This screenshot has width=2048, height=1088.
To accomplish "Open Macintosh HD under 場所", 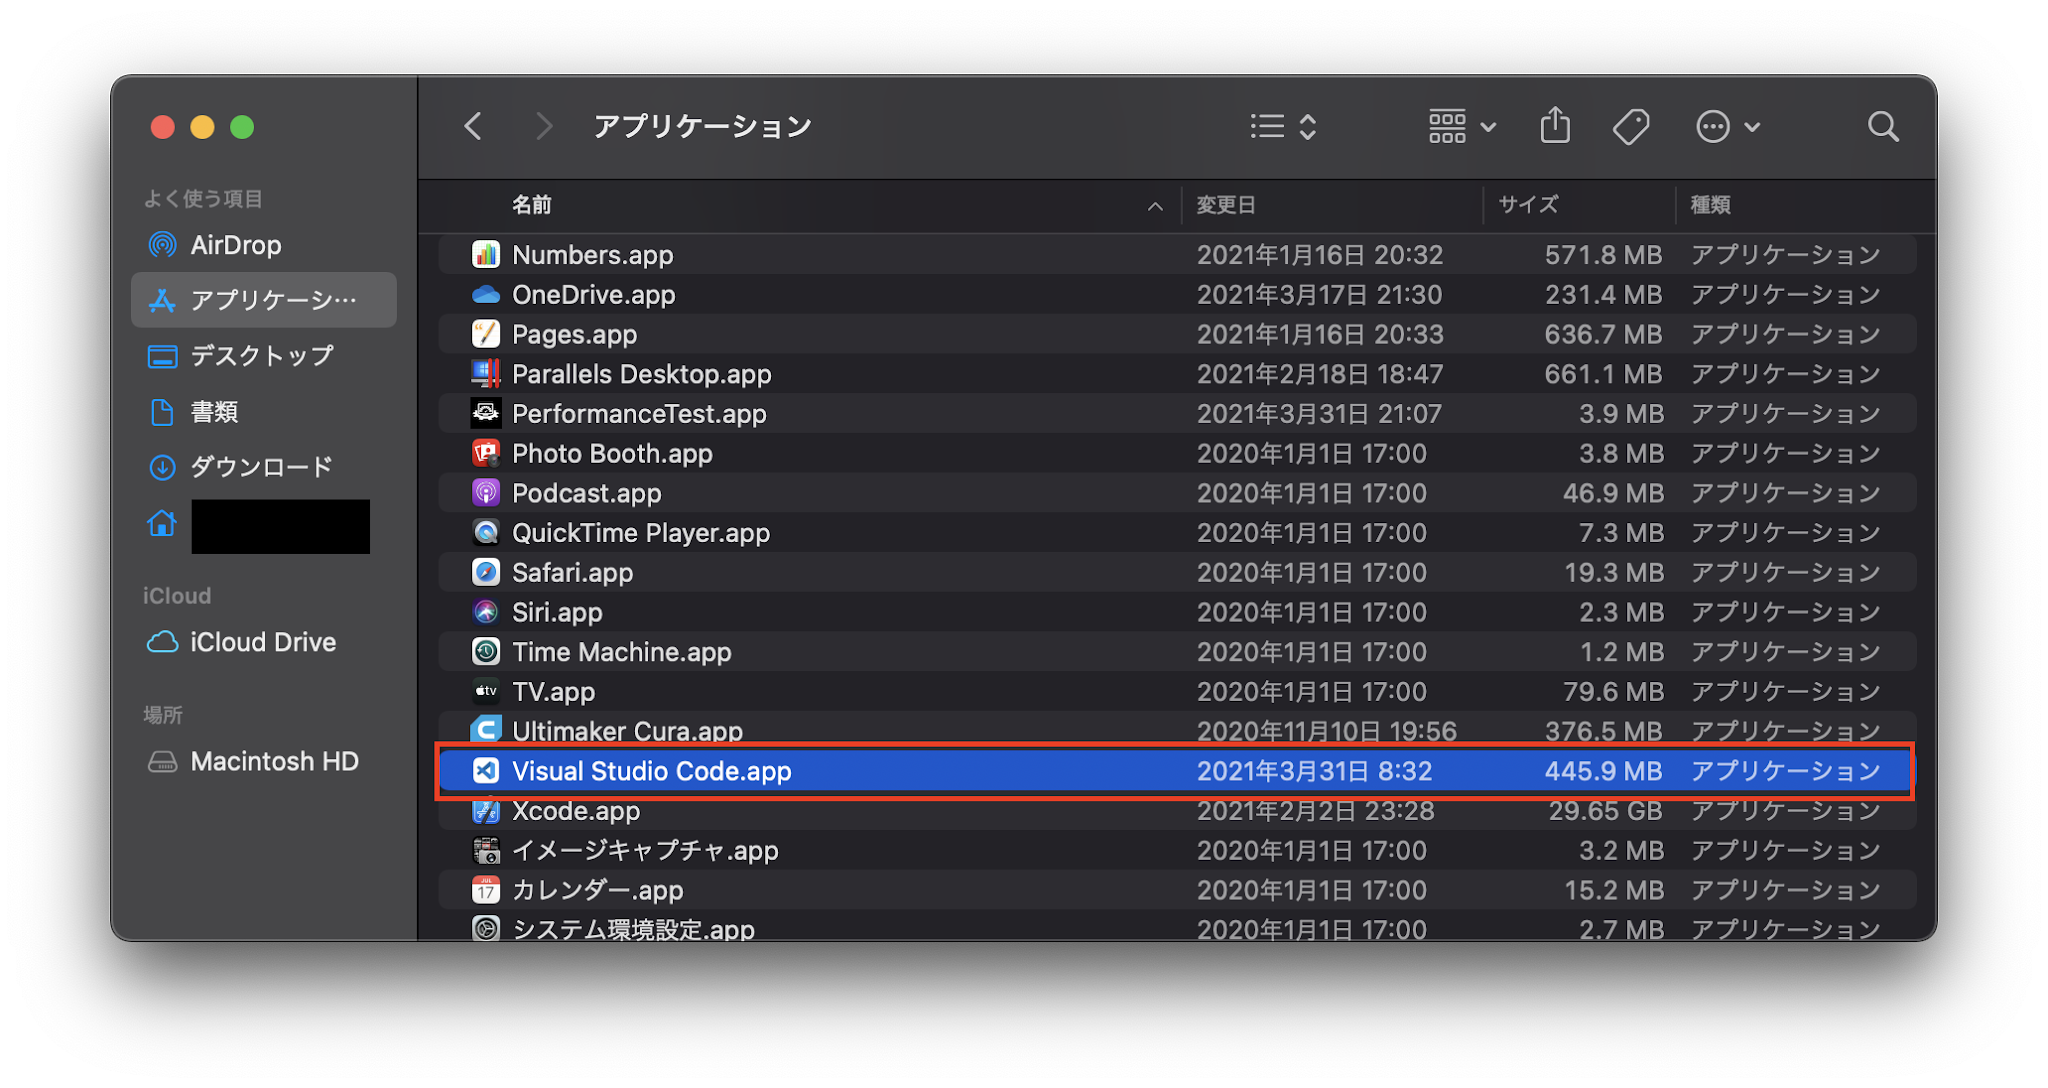I will 273,761.
